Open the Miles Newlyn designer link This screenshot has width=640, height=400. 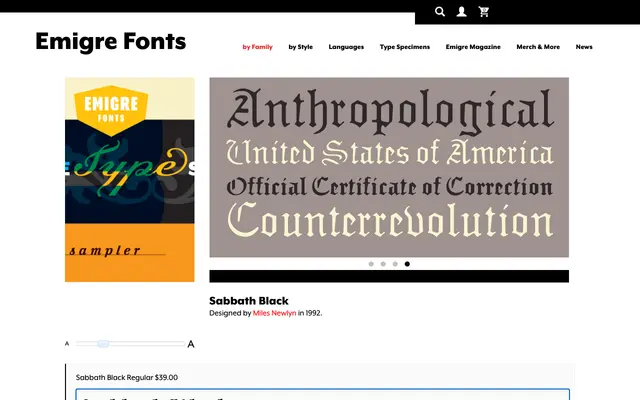pos(274,313)
